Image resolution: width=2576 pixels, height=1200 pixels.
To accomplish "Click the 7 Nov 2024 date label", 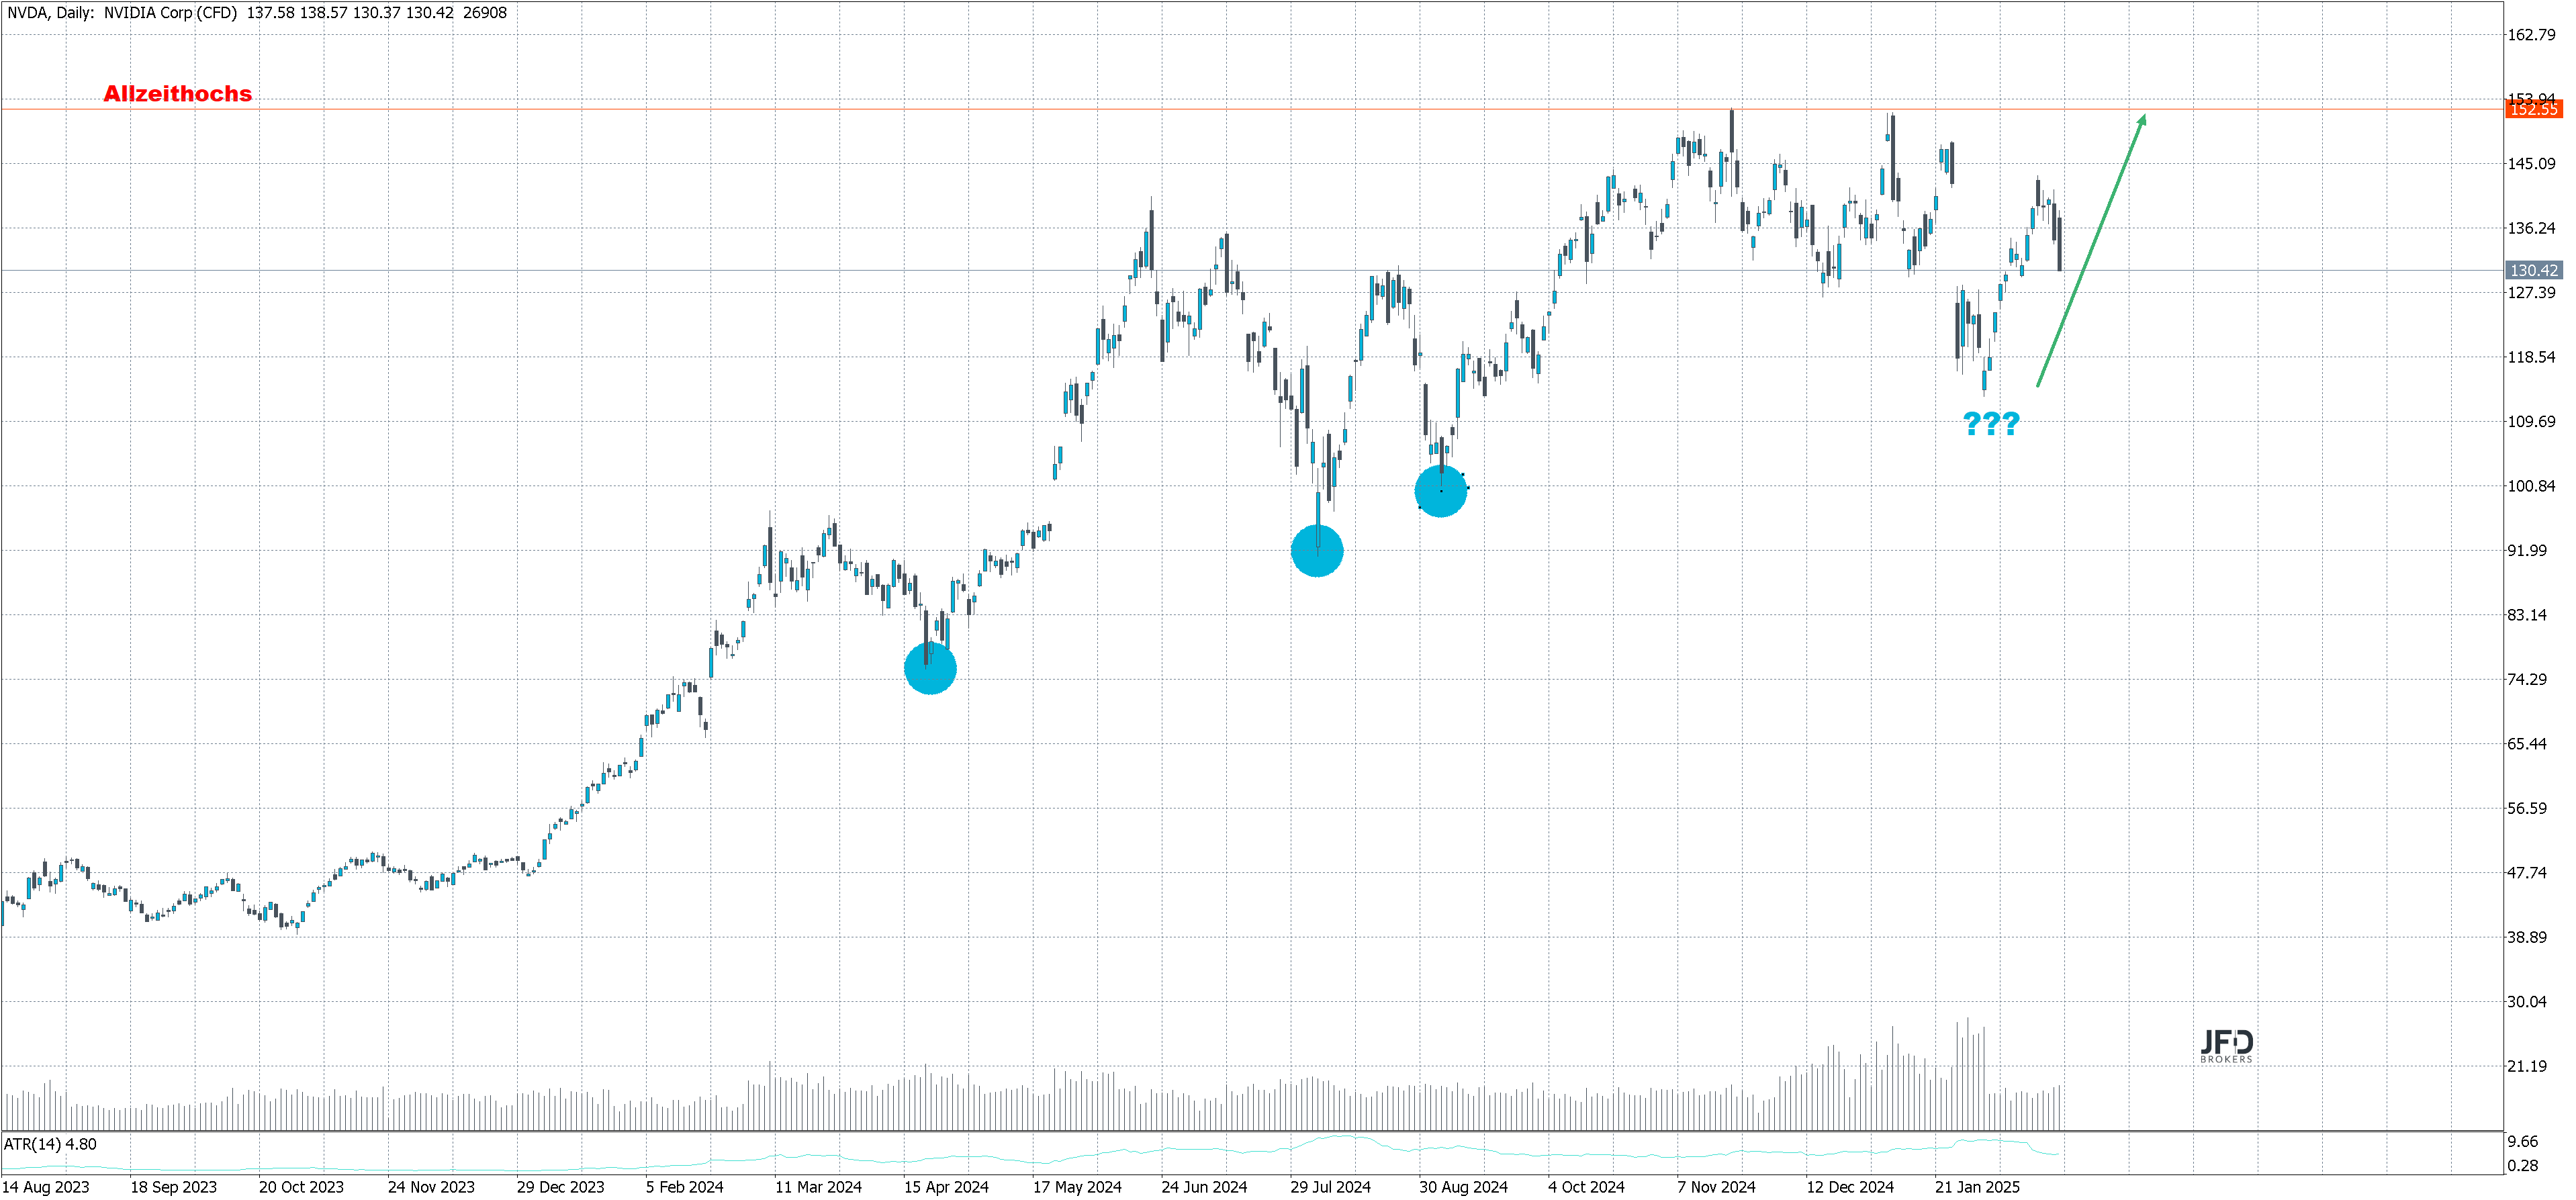I will [1716, 1187].
